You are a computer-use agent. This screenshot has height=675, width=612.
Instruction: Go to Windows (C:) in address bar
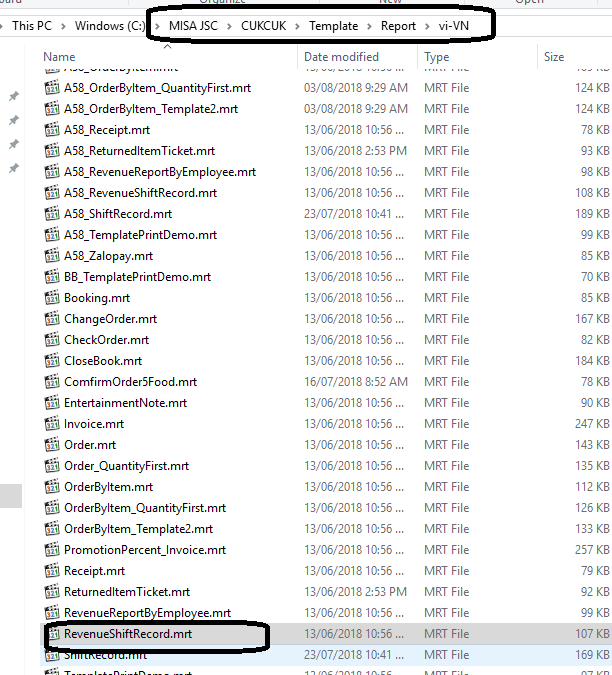click(110, 26)
